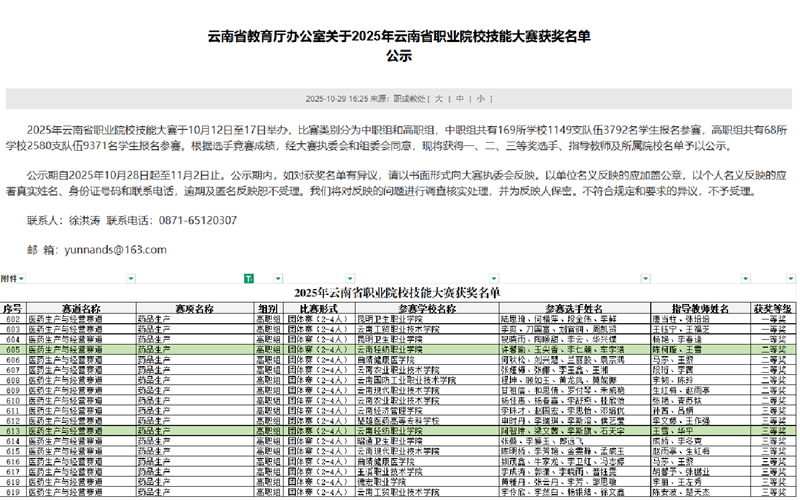Click the green T icon in filter row
Screen dimensions: 800x500
[250, 279]
